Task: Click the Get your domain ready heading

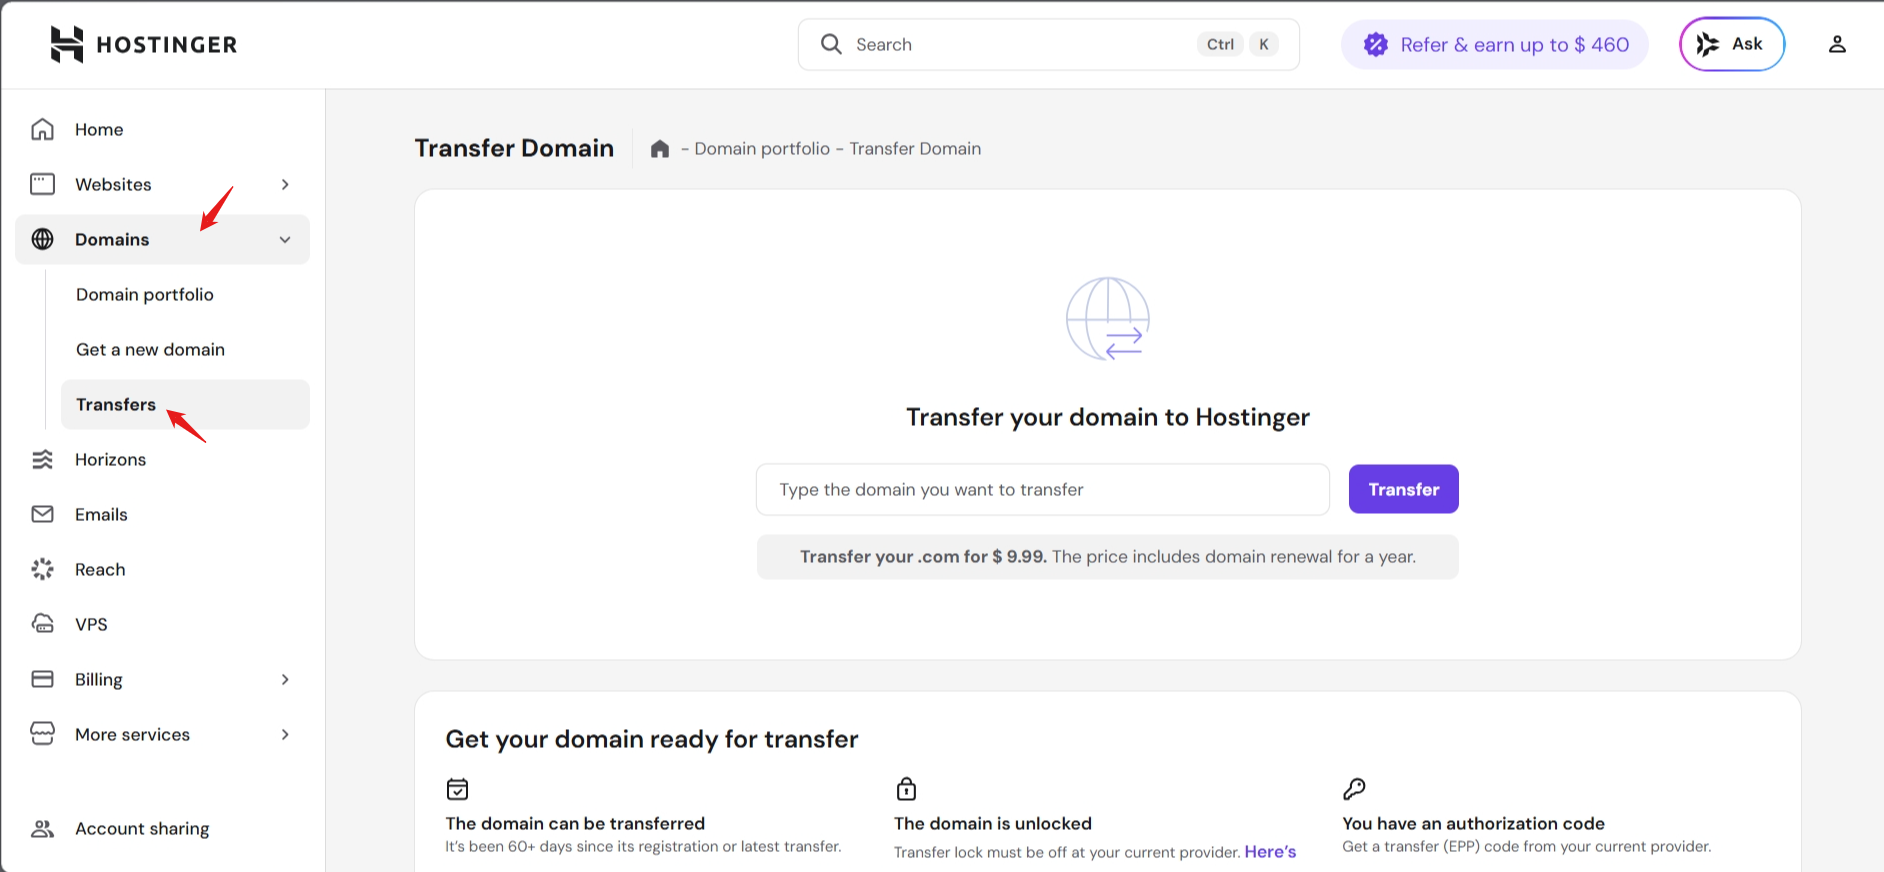Action: [652, 739]
